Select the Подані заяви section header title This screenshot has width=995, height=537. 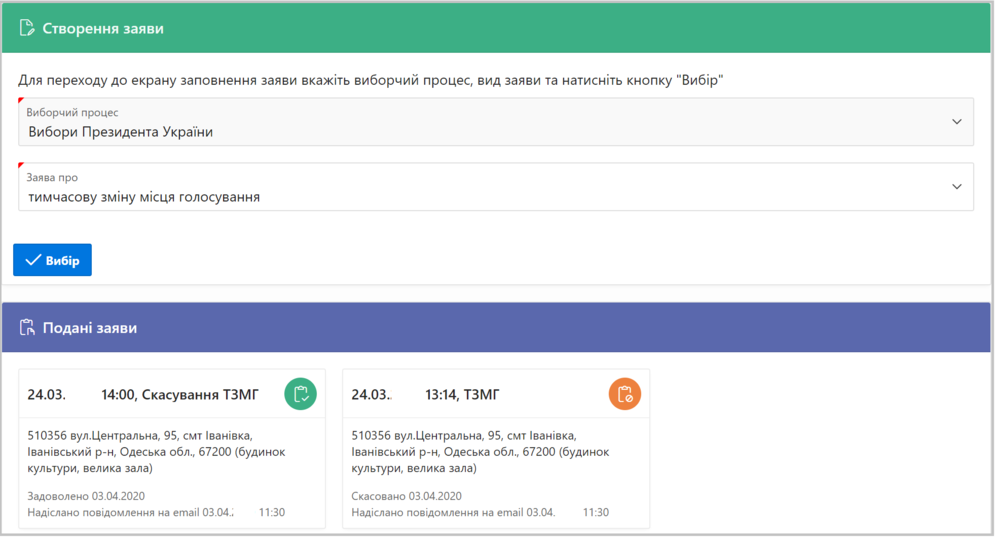coord(90,328)
